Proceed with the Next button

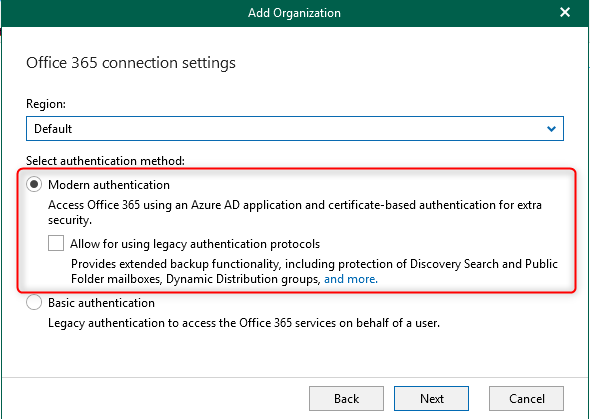(x=431, y=398)
